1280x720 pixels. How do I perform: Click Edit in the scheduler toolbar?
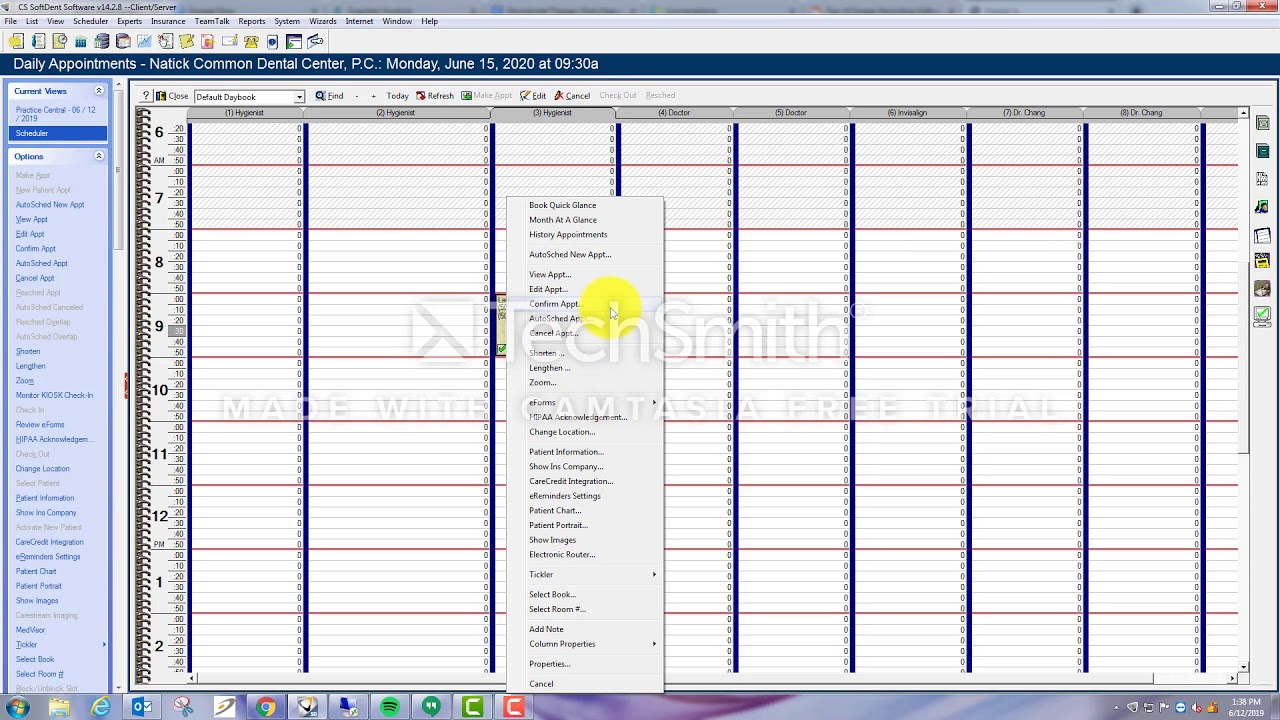[533, 96]
